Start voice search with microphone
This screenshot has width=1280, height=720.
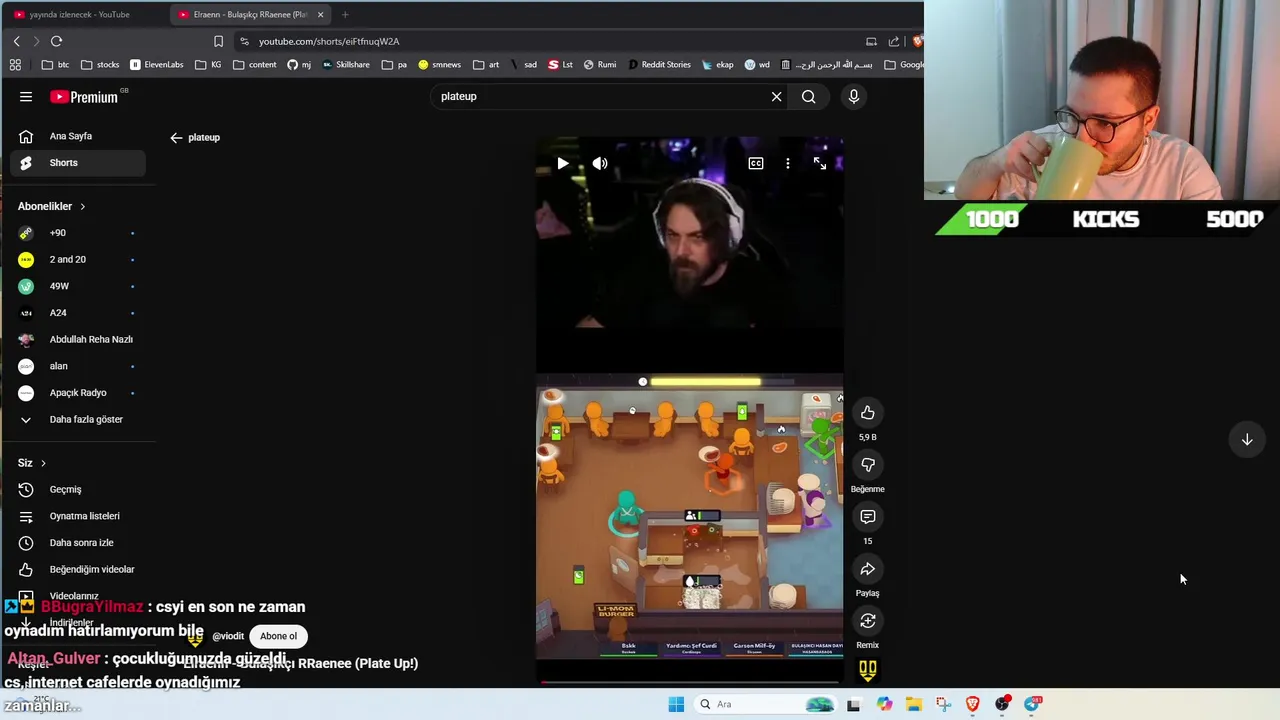click(x=853, y=97)
